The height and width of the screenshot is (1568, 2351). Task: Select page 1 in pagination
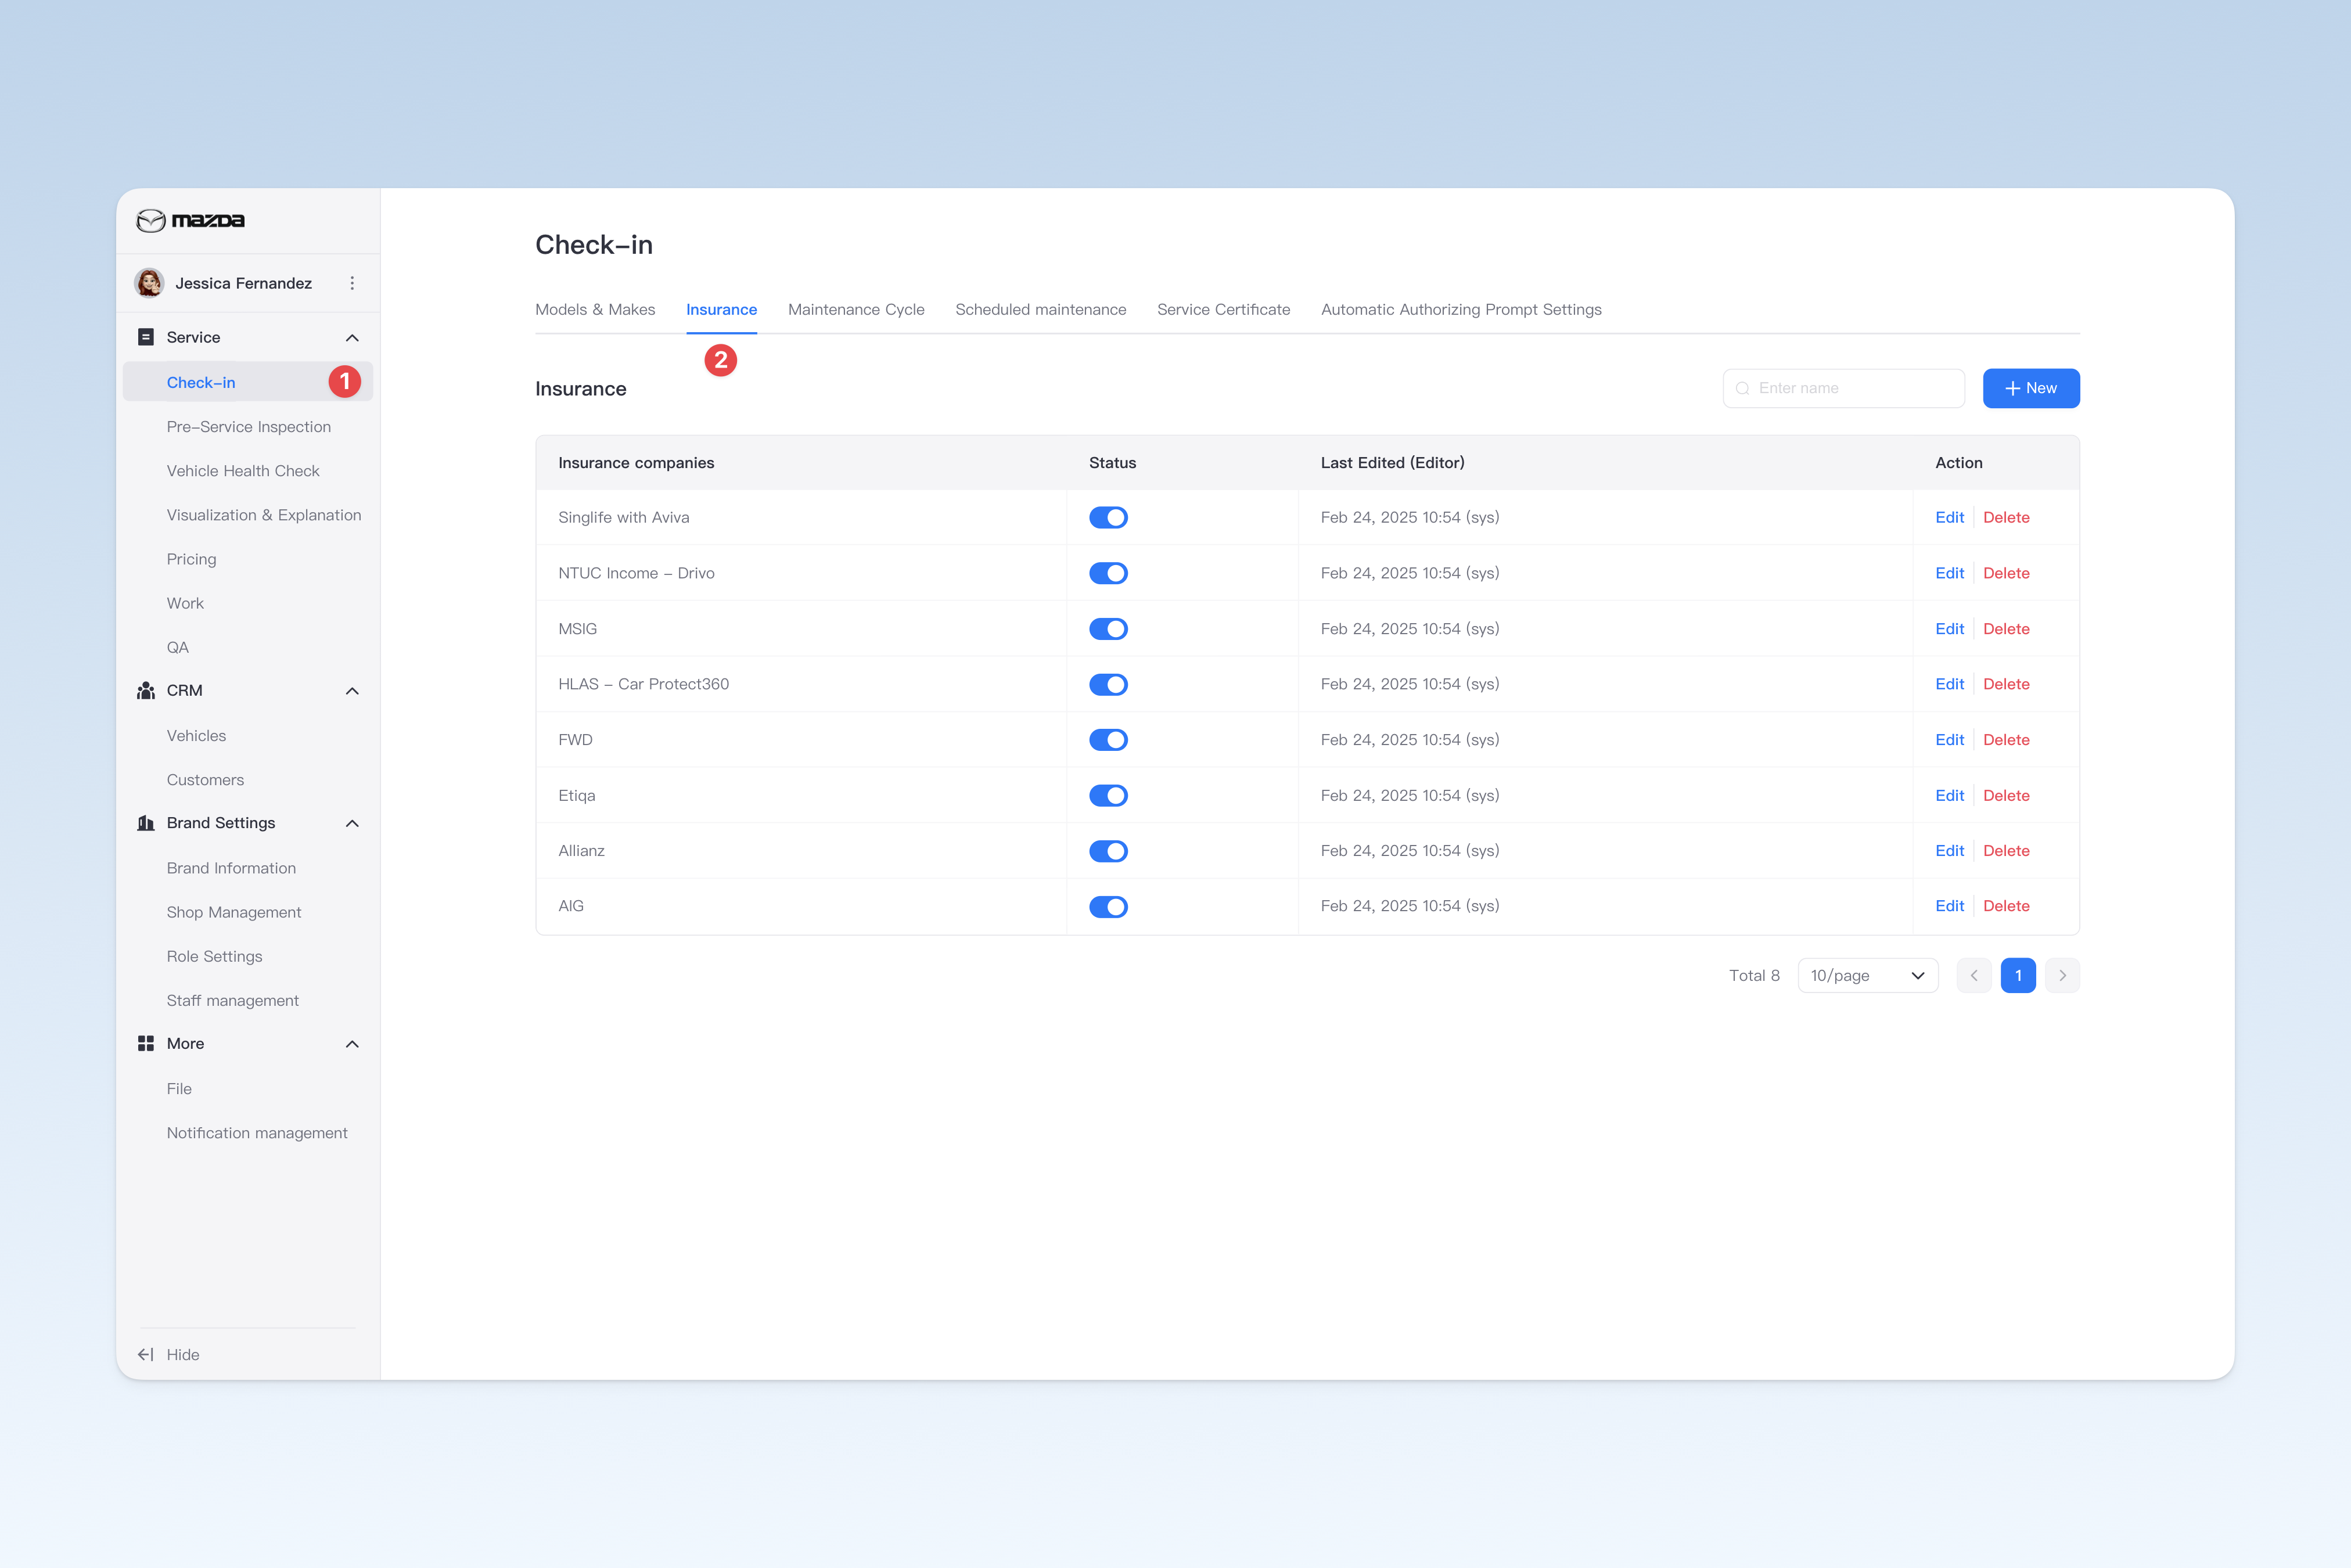coord(2018,976)
